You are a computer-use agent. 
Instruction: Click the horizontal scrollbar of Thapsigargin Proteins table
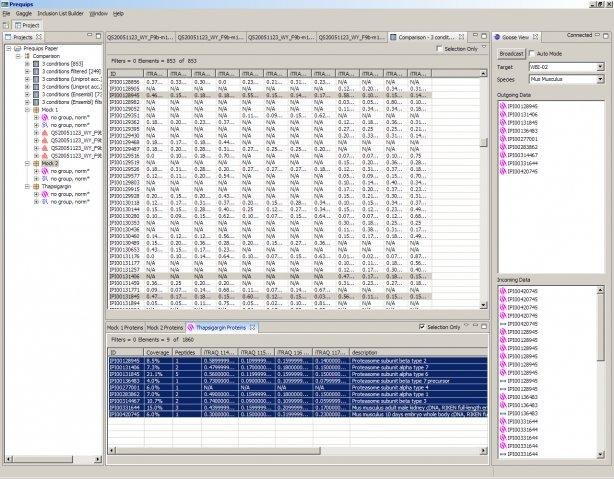tap(218, 451)
